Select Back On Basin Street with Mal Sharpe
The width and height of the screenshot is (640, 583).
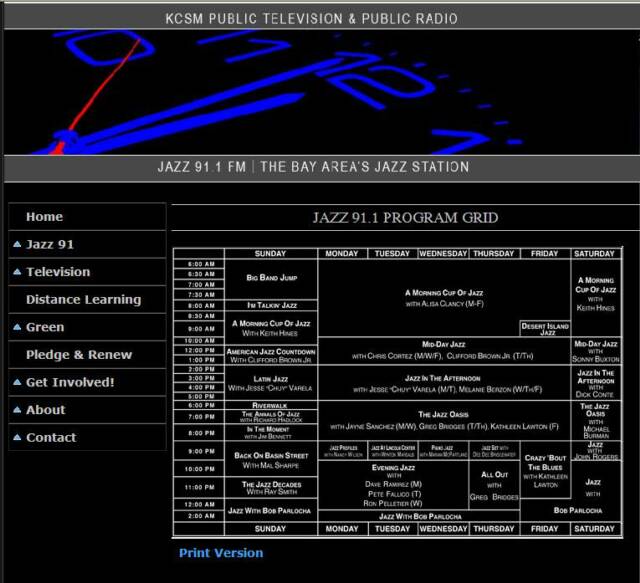(271, 459)
